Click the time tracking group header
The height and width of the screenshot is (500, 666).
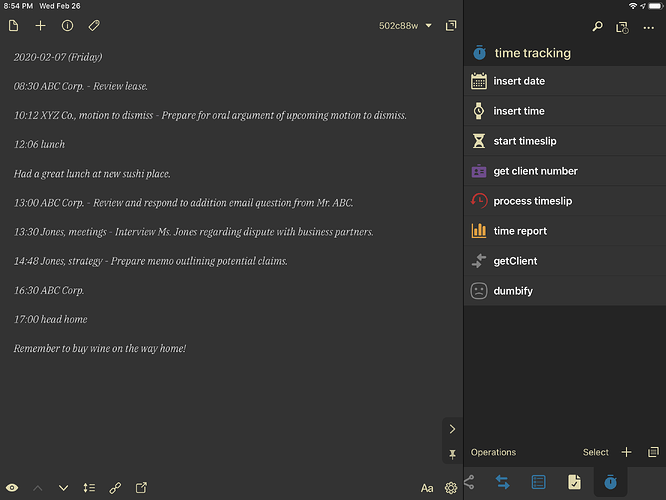click(x=564, y=53)
